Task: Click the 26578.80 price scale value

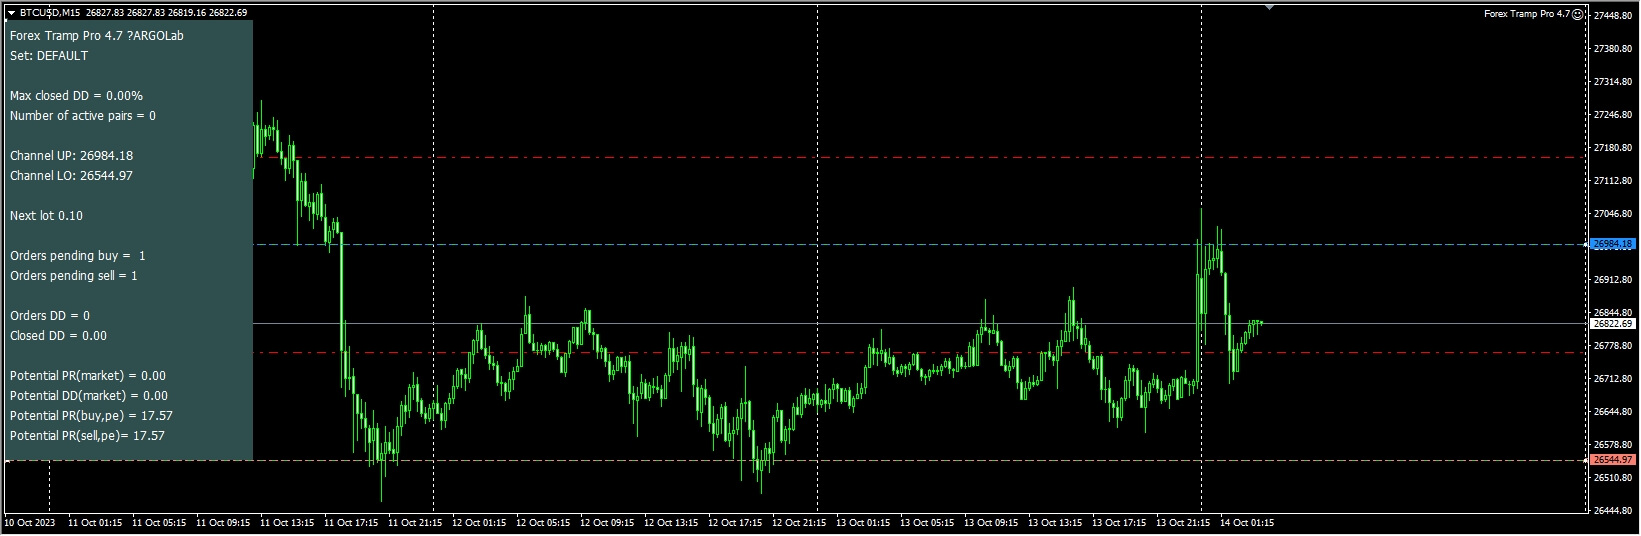Action: (x=1614, y=445)
